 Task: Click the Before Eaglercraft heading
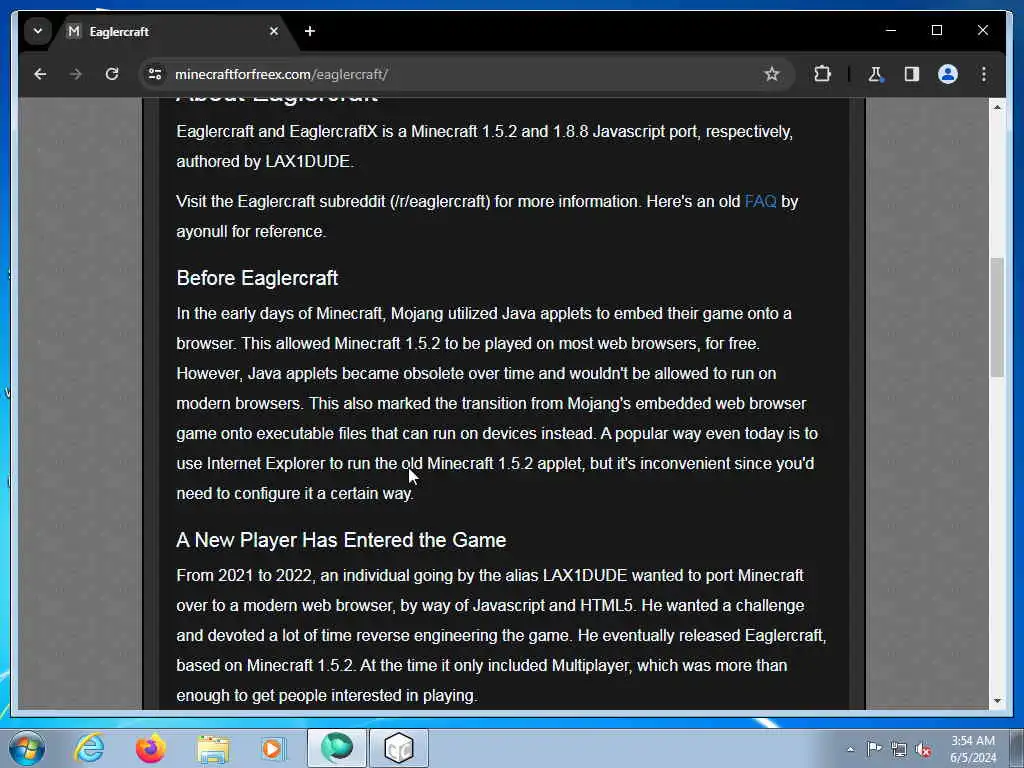point(257,278)
